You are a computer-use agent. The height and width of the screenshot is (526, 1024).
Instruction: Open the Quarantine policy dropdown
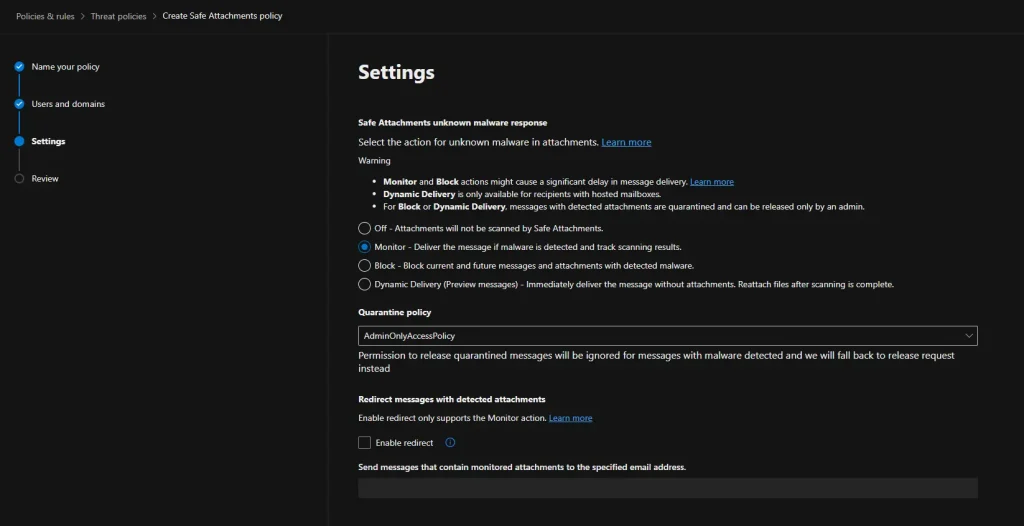coord(660,336)
